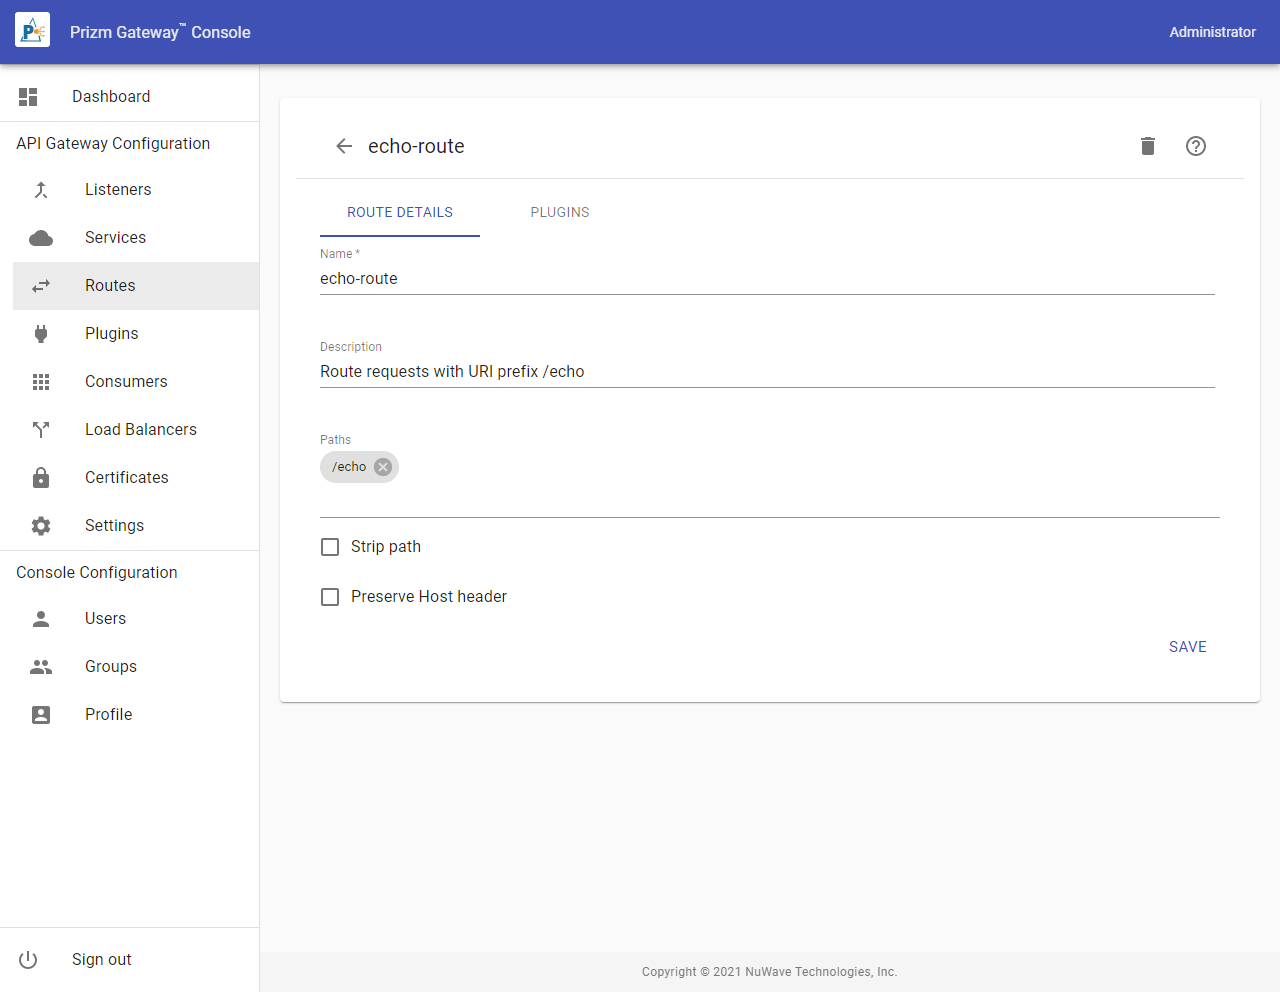1280x992 pixels.
Task: Click the Listeners sidebar icon
Action: (41, 190)
